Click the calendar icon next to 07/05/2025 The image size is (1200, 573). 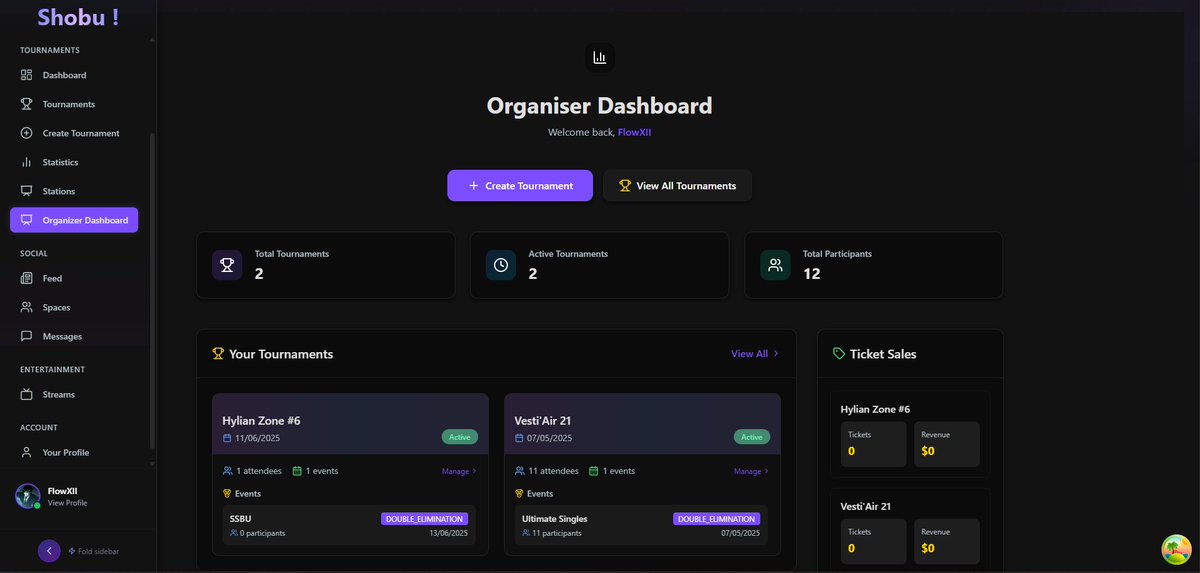519,438
